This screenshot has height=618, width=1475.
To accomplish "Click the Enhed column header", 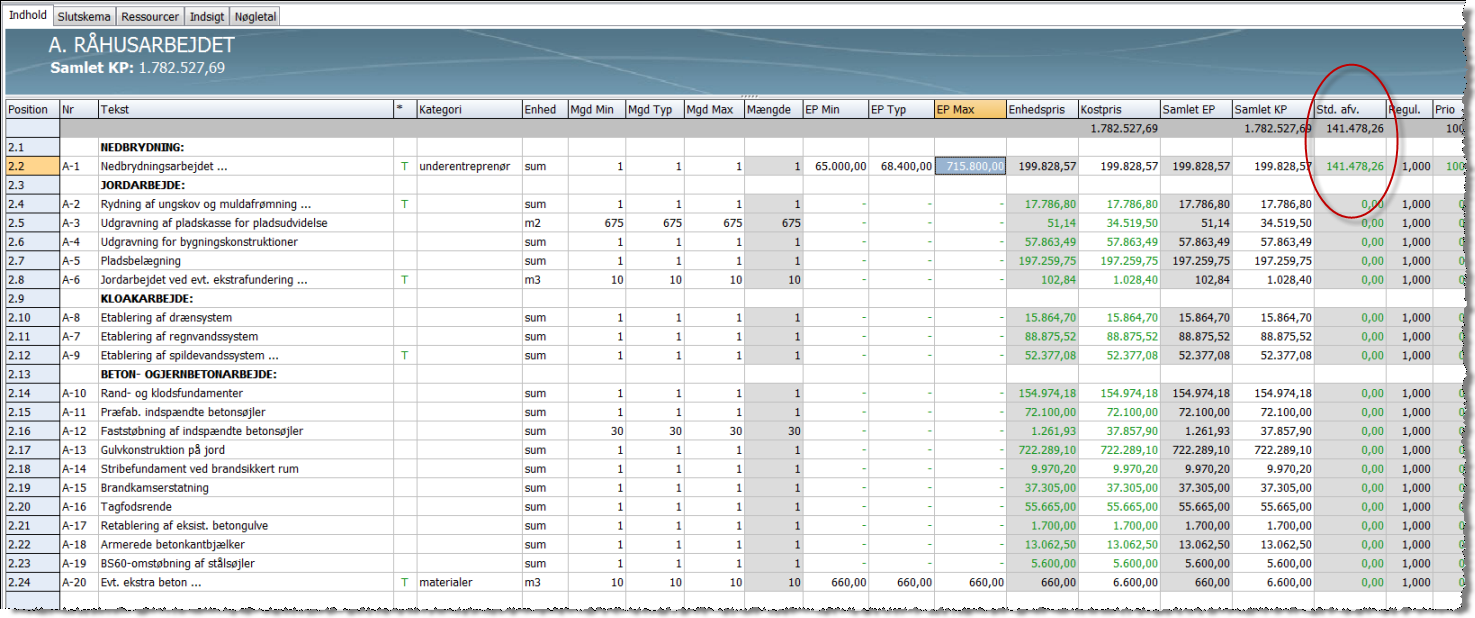I will click(544, 109).
